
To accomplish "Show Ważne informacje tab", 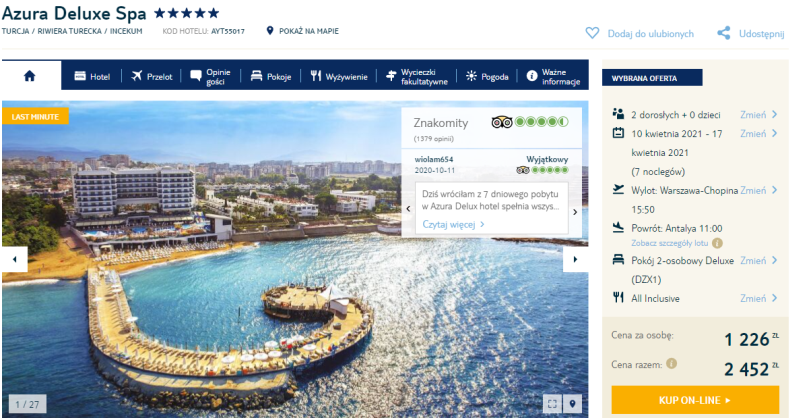I will click(x=554, y=77).
